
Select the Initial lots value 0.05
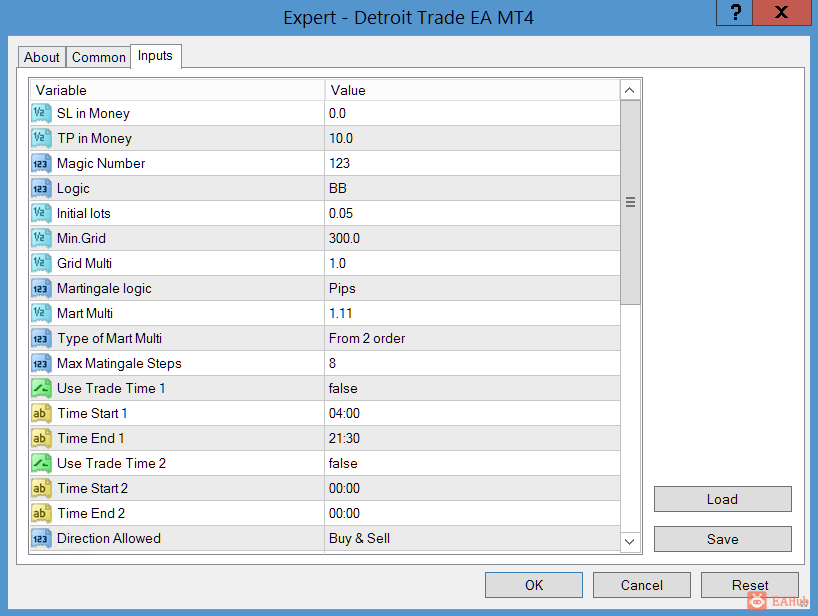pos(473,213)
